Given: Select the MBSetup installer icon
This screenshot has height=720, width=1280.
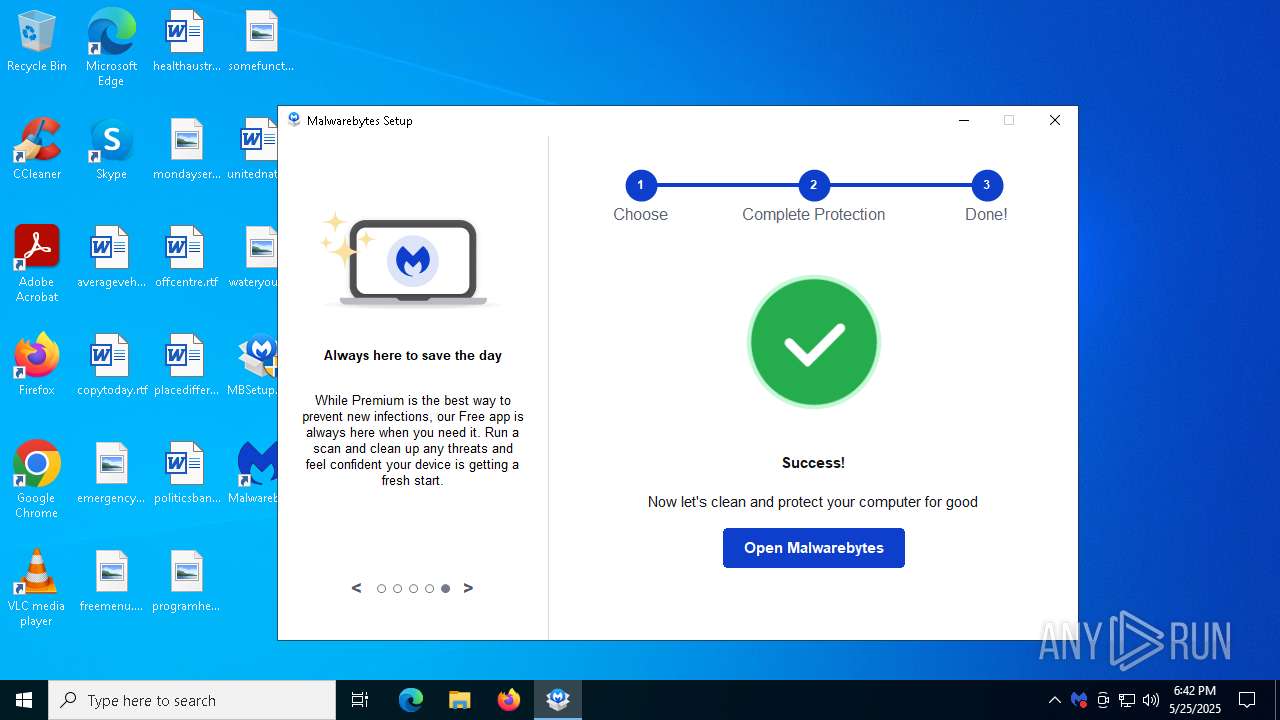Looking at the screenshot, I should [x=255, y=366].
